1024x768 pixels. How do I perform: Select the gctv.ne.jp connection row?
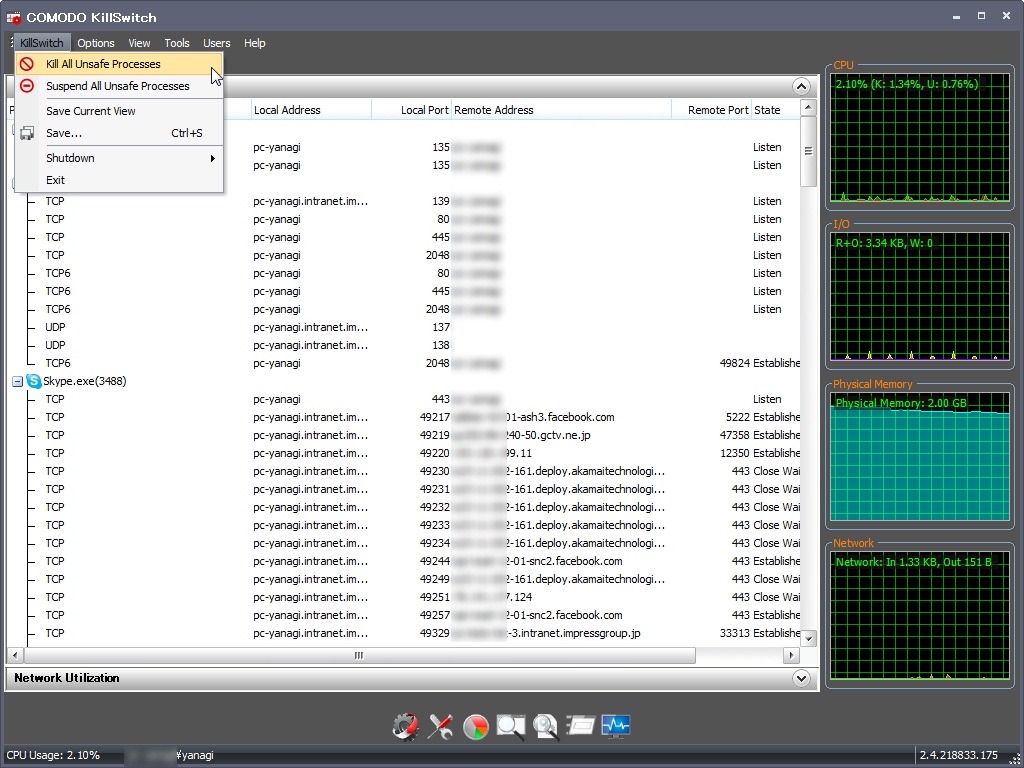(405, 435)
